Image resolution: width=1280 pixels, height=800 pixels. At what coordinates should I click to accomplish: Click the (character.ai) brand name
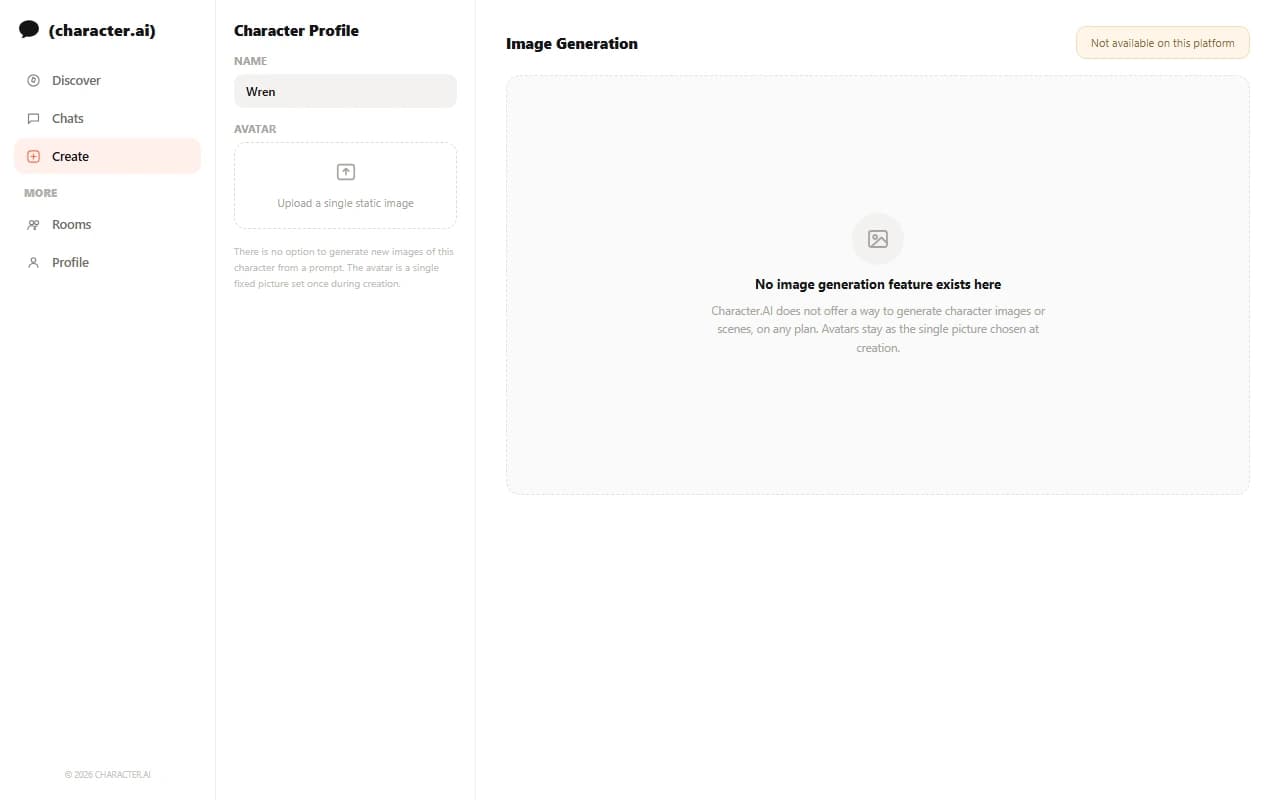[x=102, y=30]
